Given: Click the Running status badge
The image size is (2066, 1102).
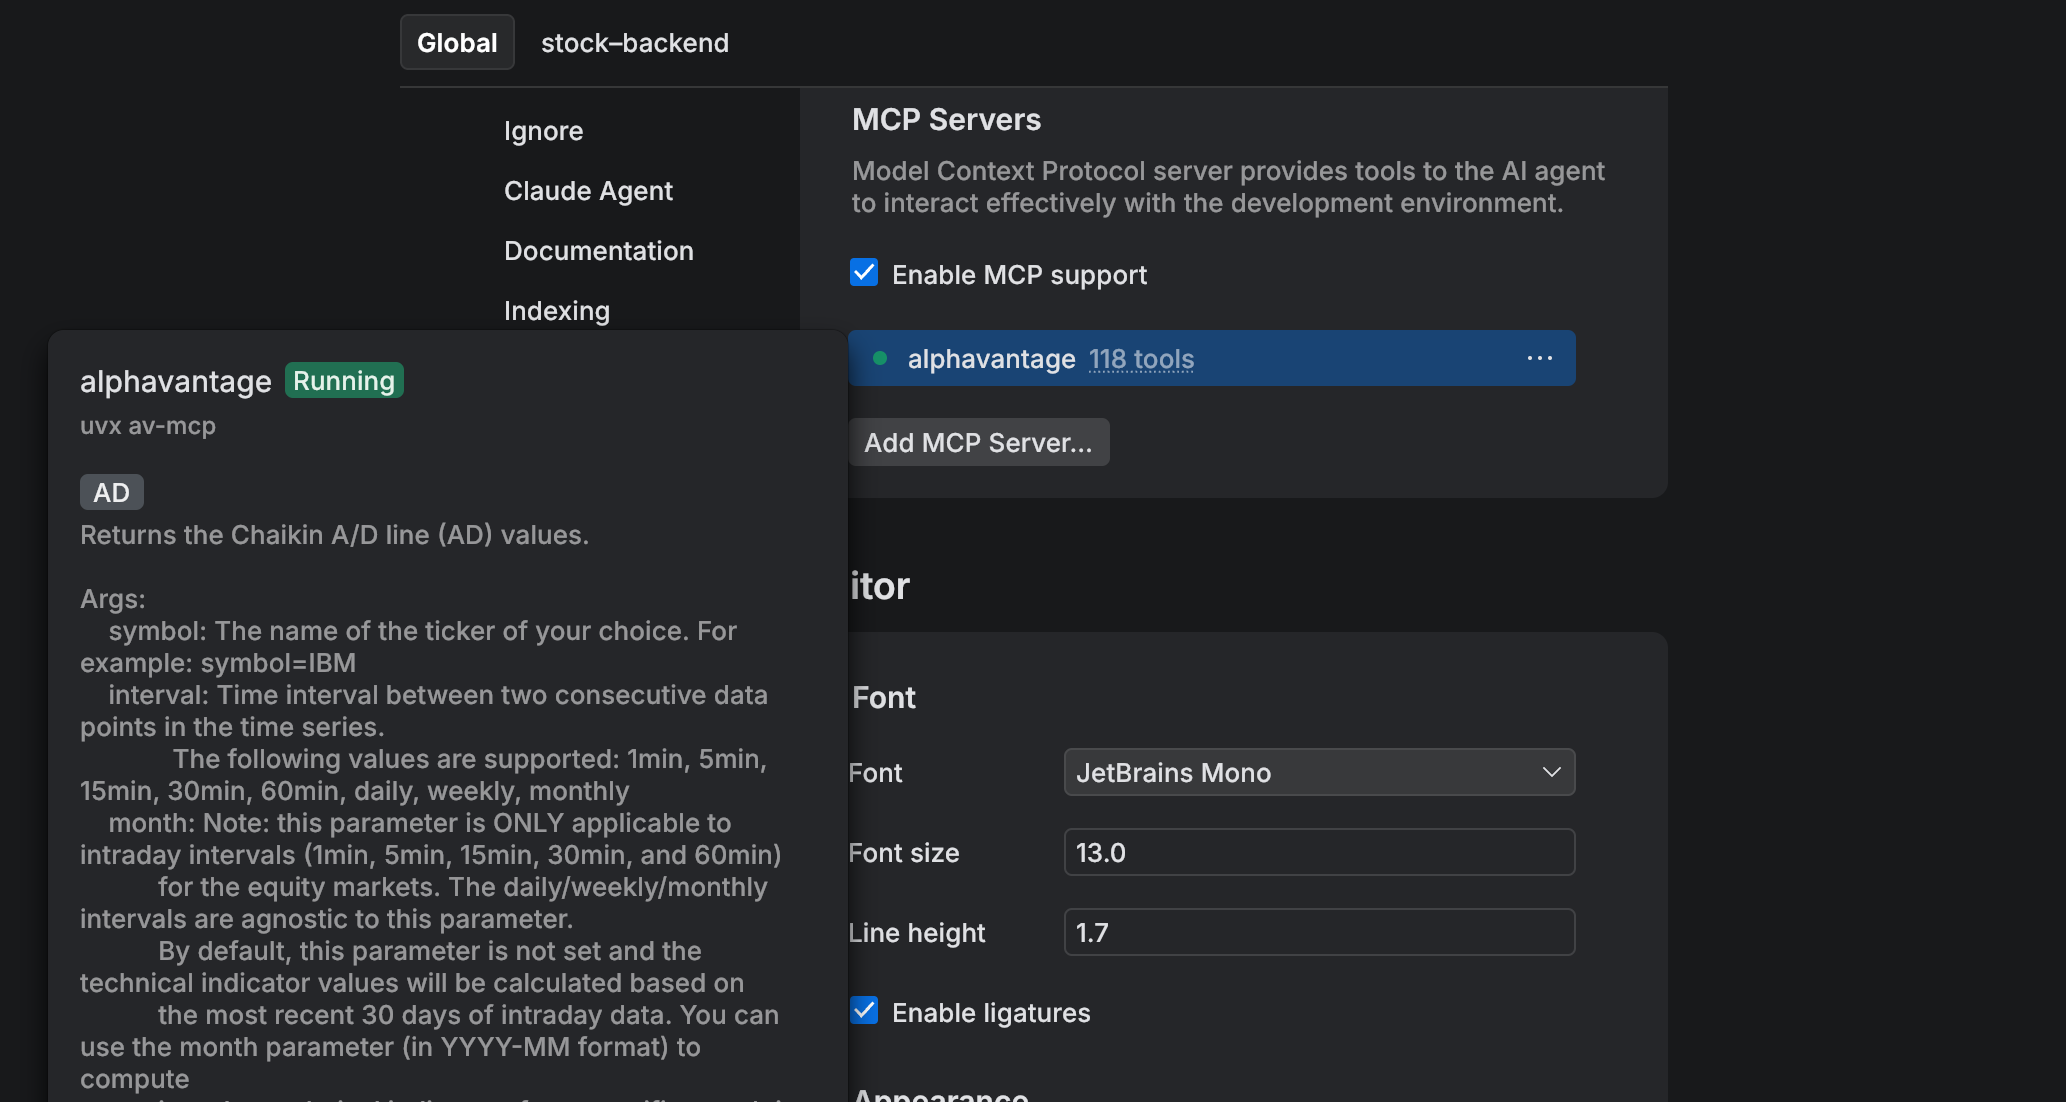Looking at the screenshot, I should 344,381.
